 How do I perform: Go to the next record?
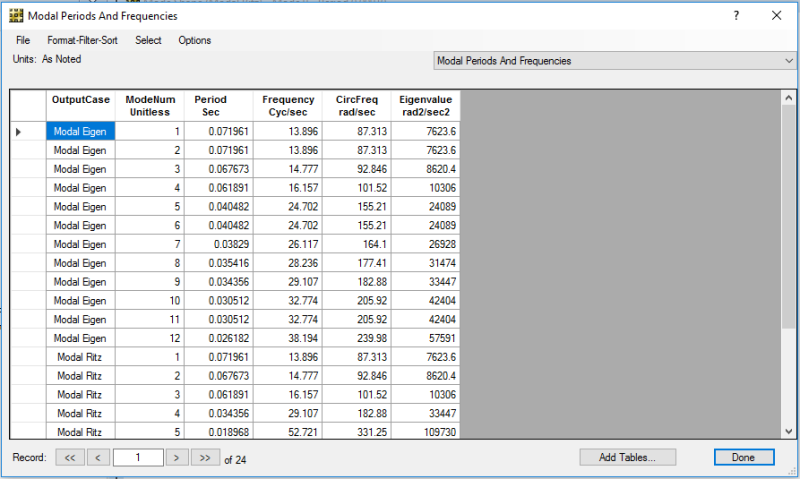[177, 458]
